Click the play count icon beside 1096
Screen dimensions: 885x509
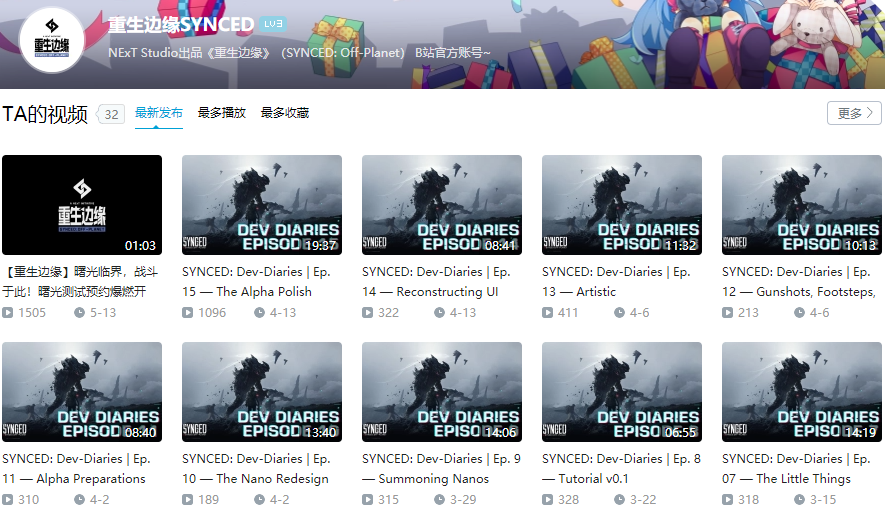(x=187, y=313)
